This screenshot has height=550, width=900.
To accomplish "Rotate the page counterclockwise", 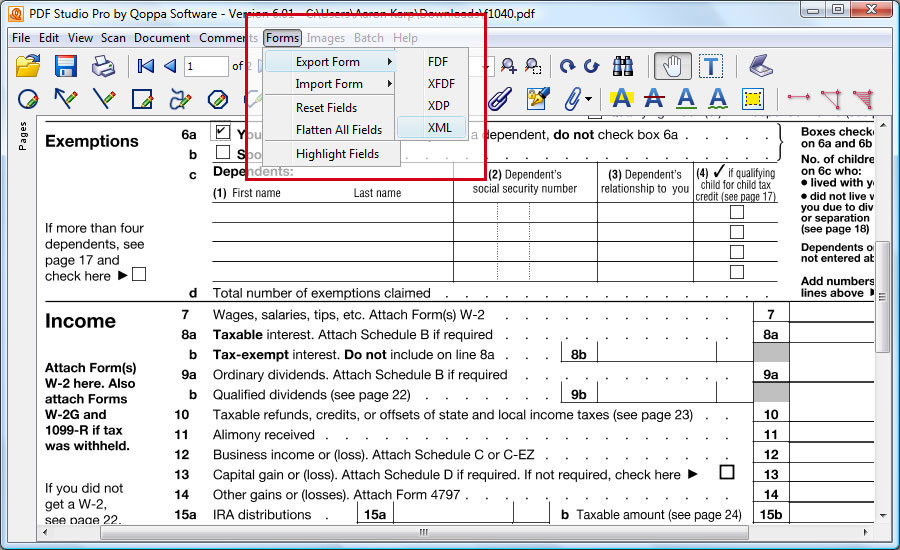I will [592, 67].
